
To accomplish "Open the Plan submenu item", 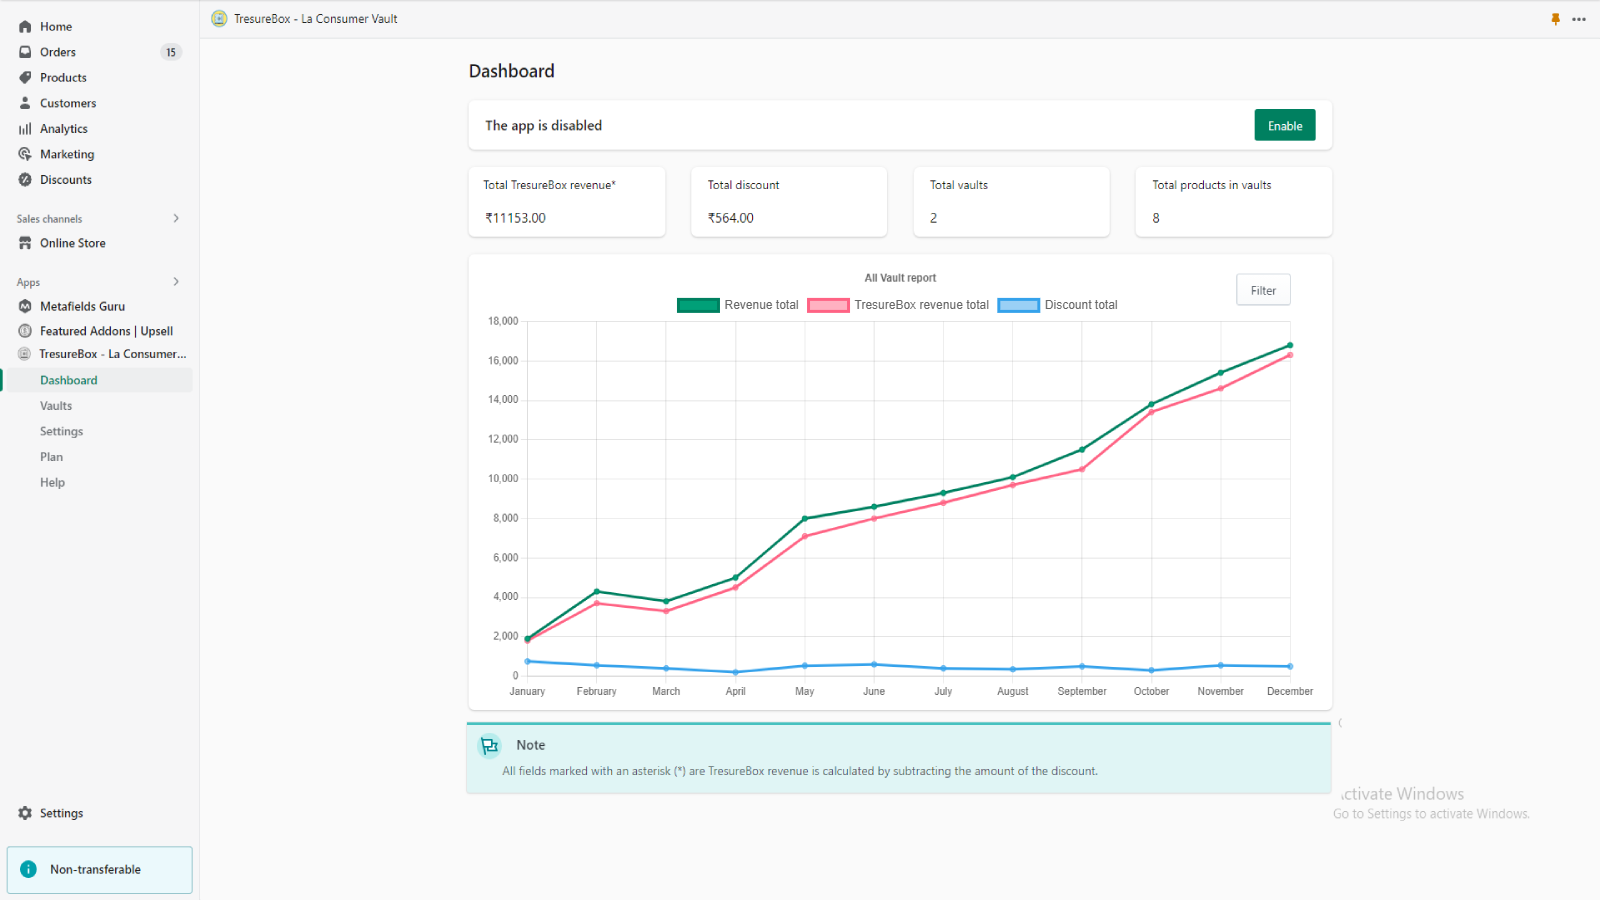I will click(x=51, y=457).
